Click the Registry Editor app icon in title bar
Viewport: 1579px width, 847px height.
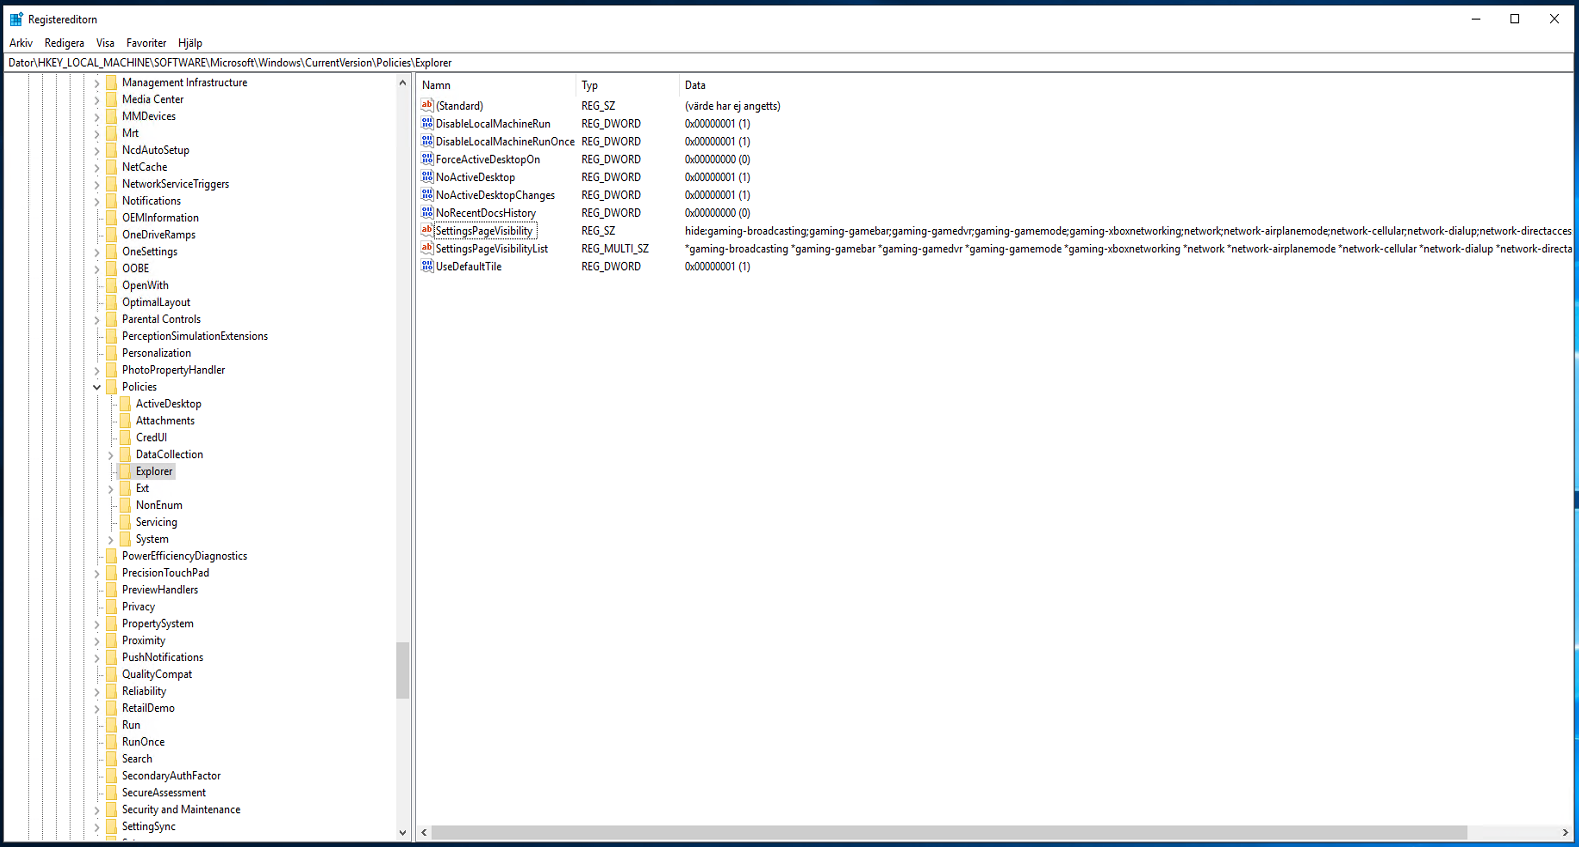click(x=16, y=19)
